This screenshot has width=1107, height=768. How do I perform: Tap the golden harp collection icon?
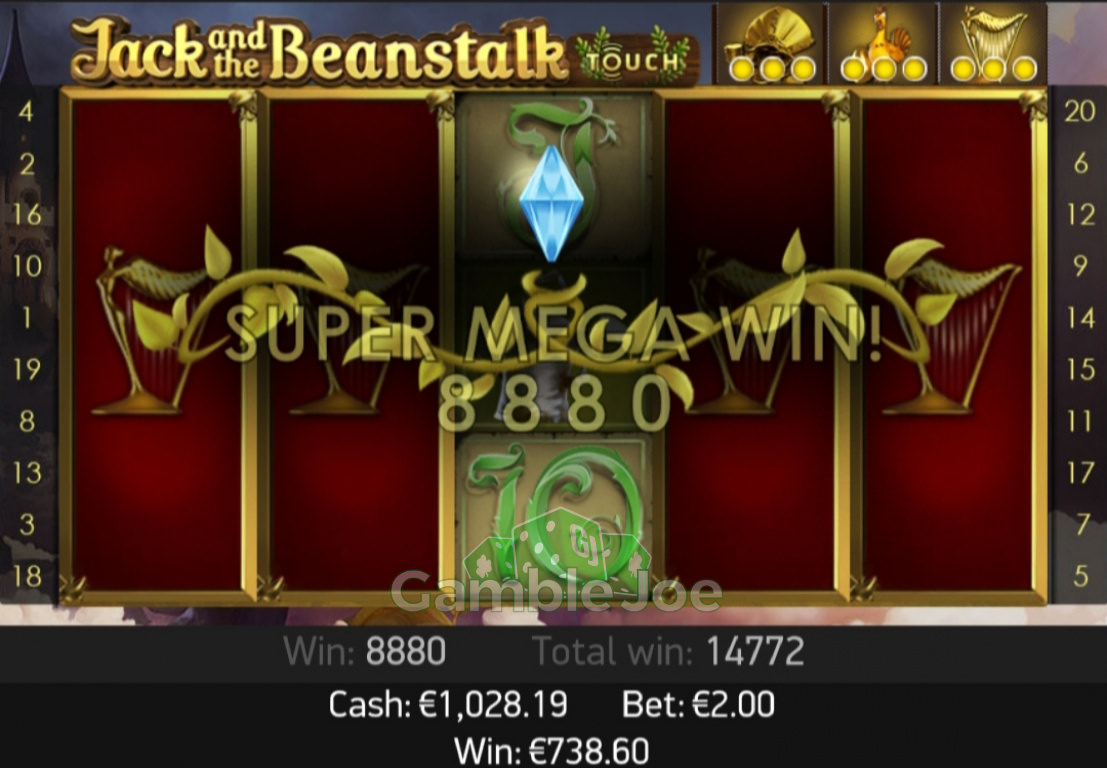click(993, 44)
